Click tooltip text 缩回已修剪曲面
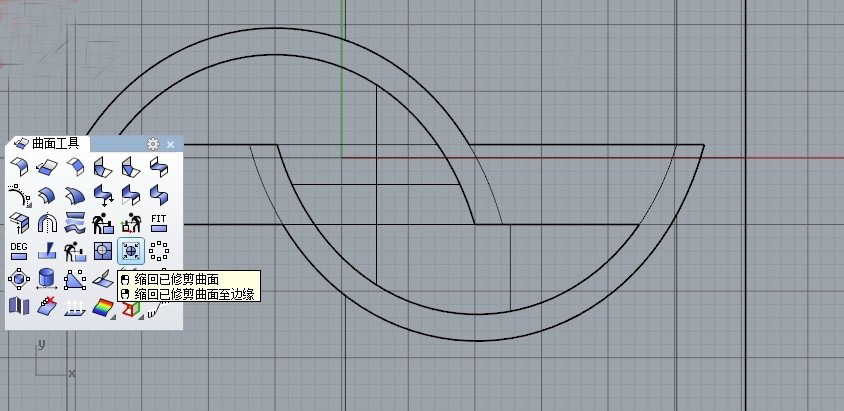The width and height of the screenshot is (844, 411). [x=177, y=279]
